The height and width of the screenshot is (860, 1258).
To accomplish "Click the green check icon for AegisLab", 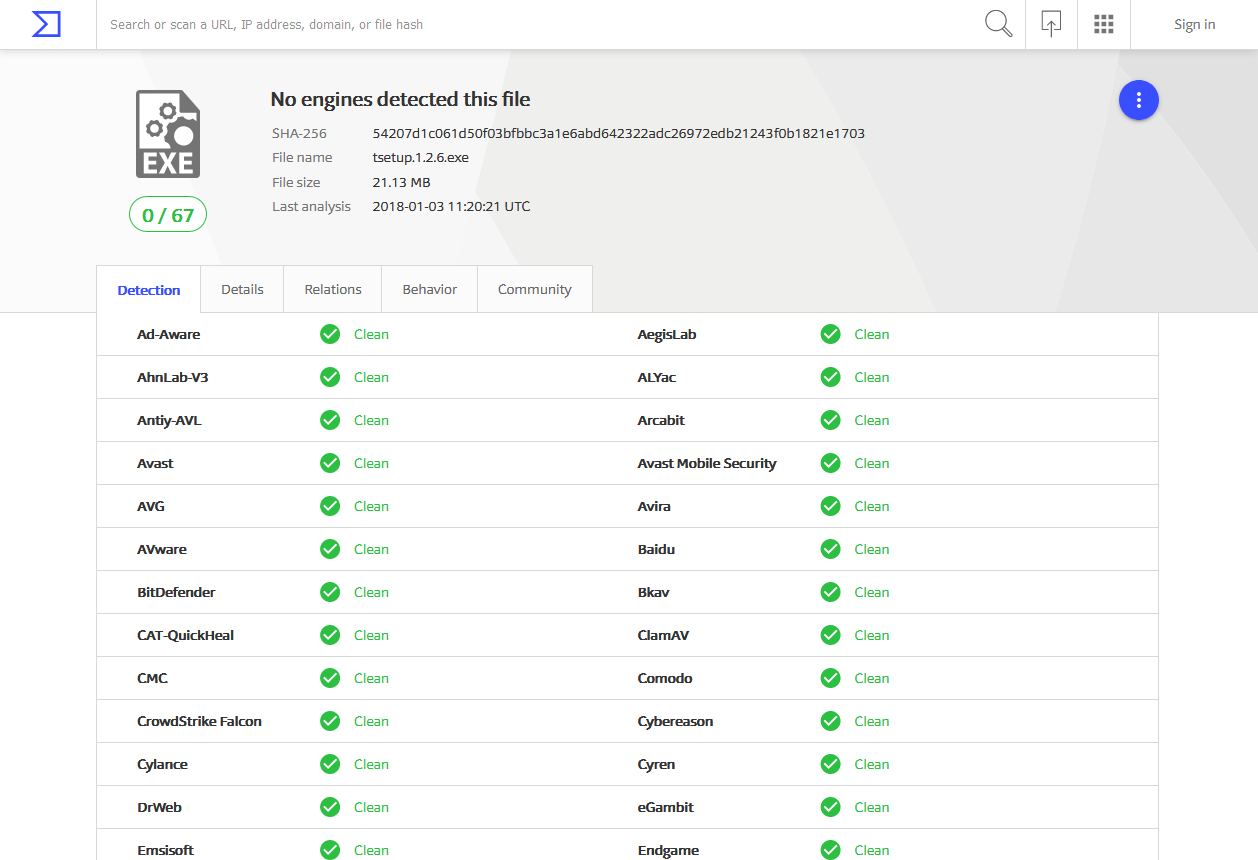I will [x=830, y=334].
